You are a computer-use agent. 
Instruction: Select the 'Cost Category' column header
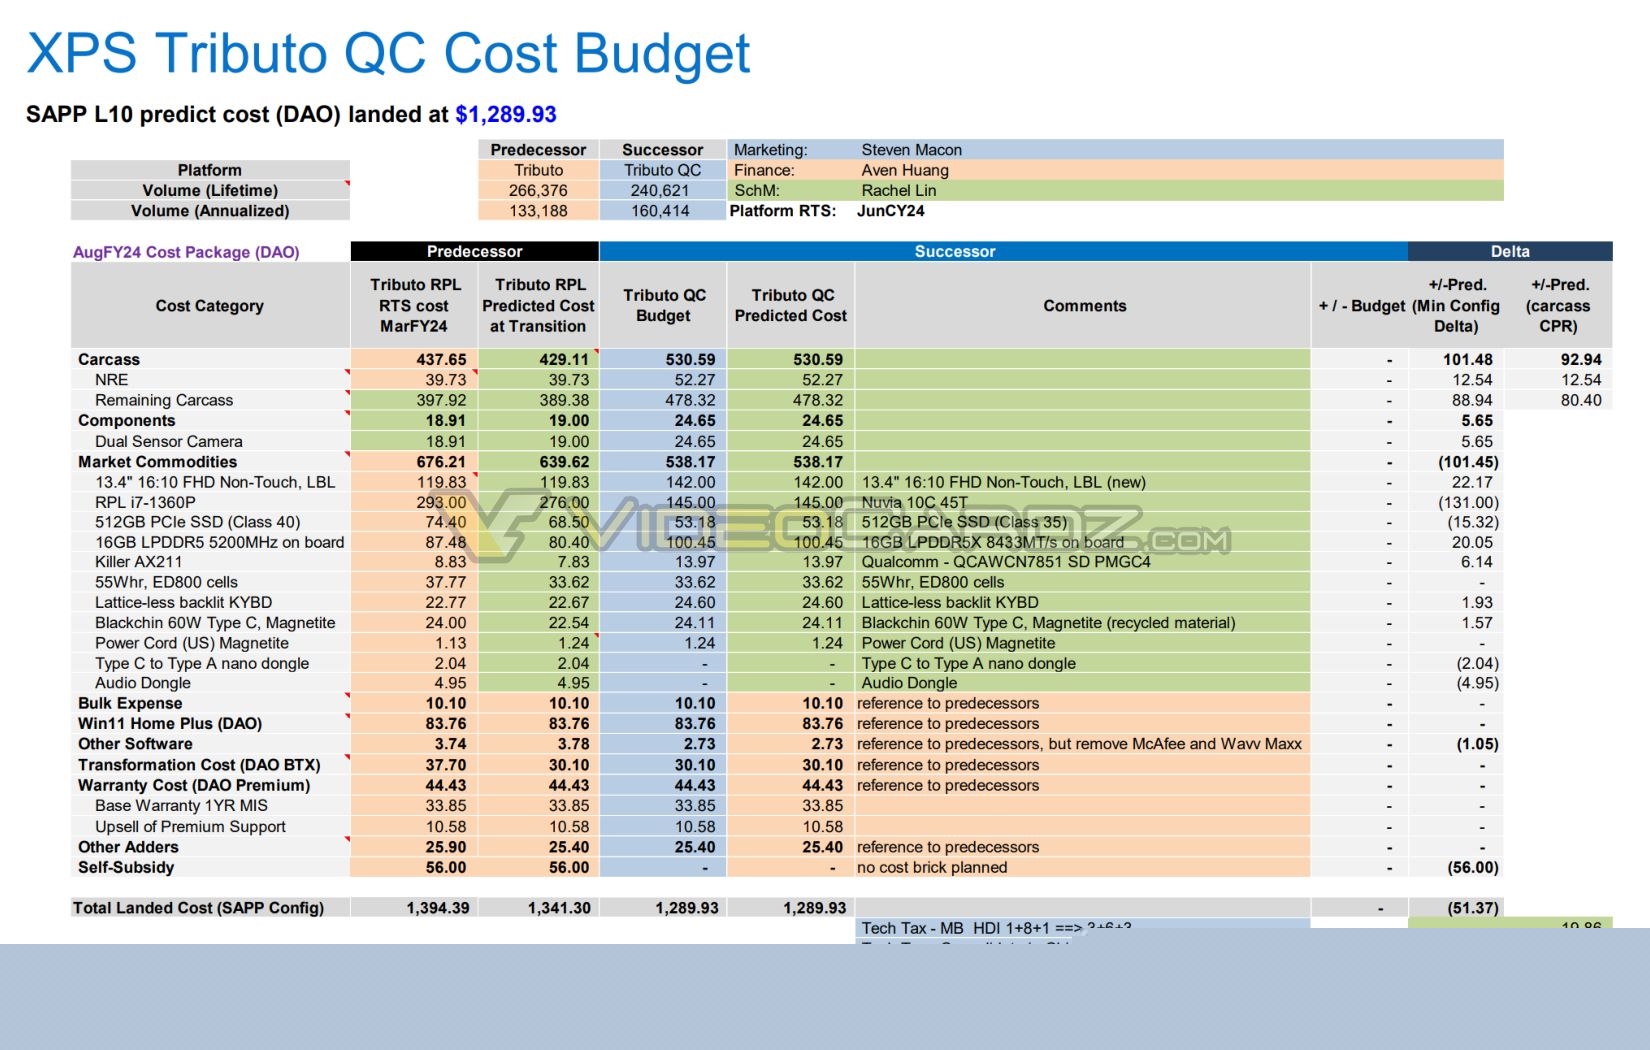tap(210, 305)
